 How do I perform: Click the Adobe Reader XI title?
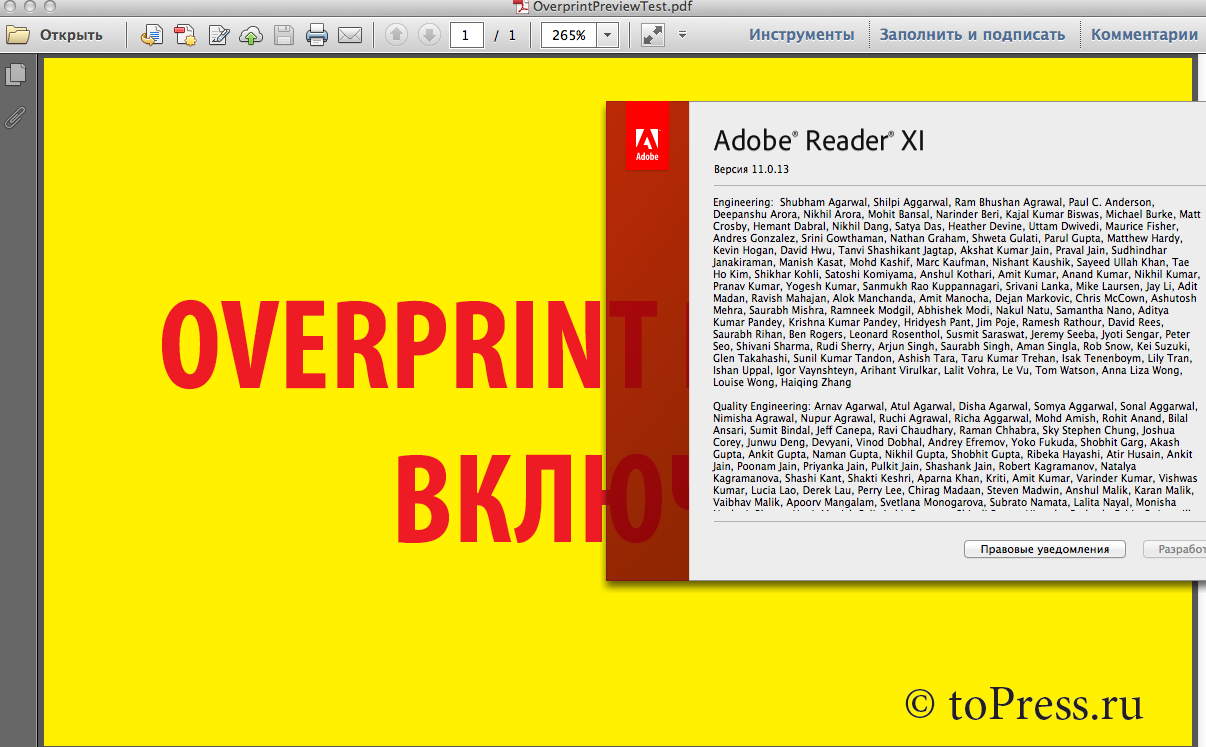[x=819, y=139]
